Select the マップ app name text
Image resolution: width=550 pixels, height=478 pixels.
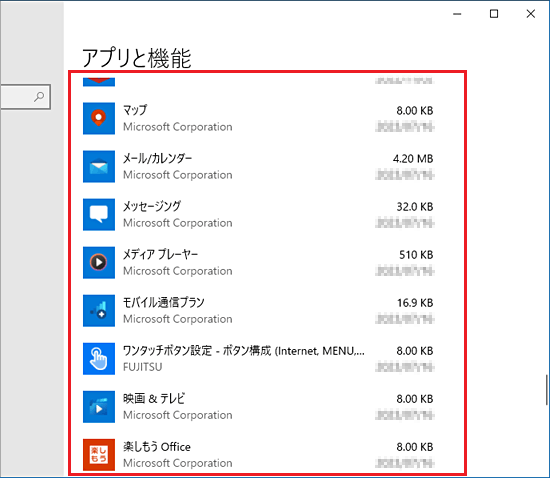135,110
